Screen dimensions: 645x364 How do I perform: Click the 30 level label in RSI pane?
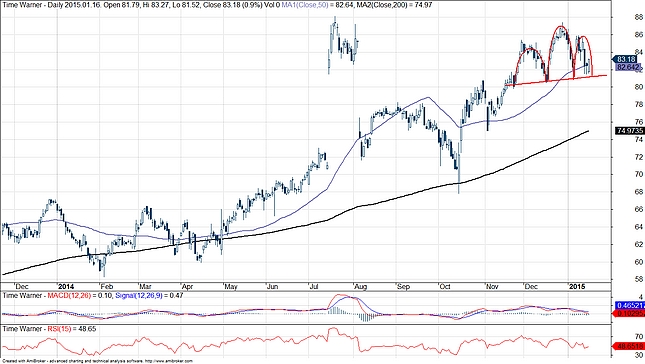tap(639, 355)
